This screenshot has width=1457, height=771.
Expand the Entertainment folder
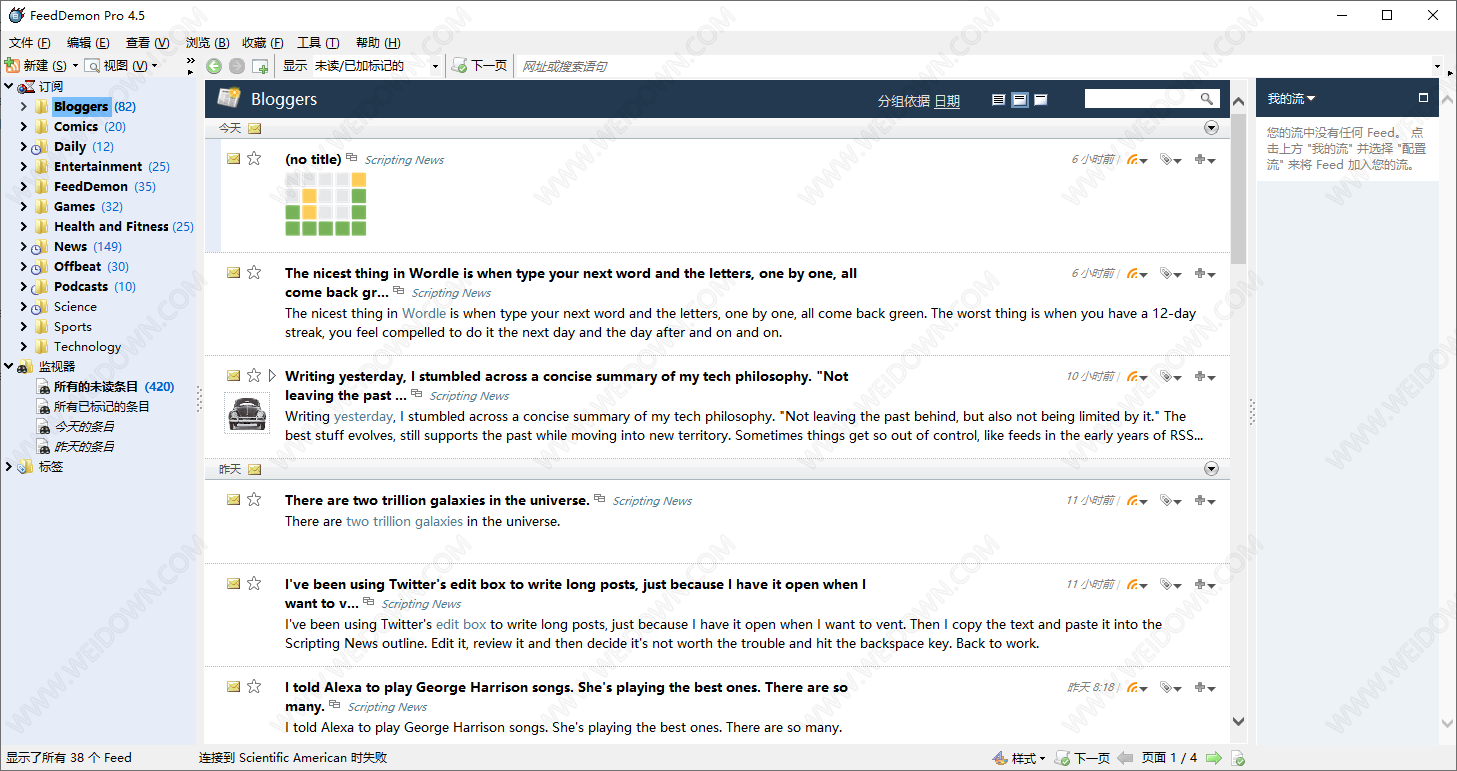(24, 166)
